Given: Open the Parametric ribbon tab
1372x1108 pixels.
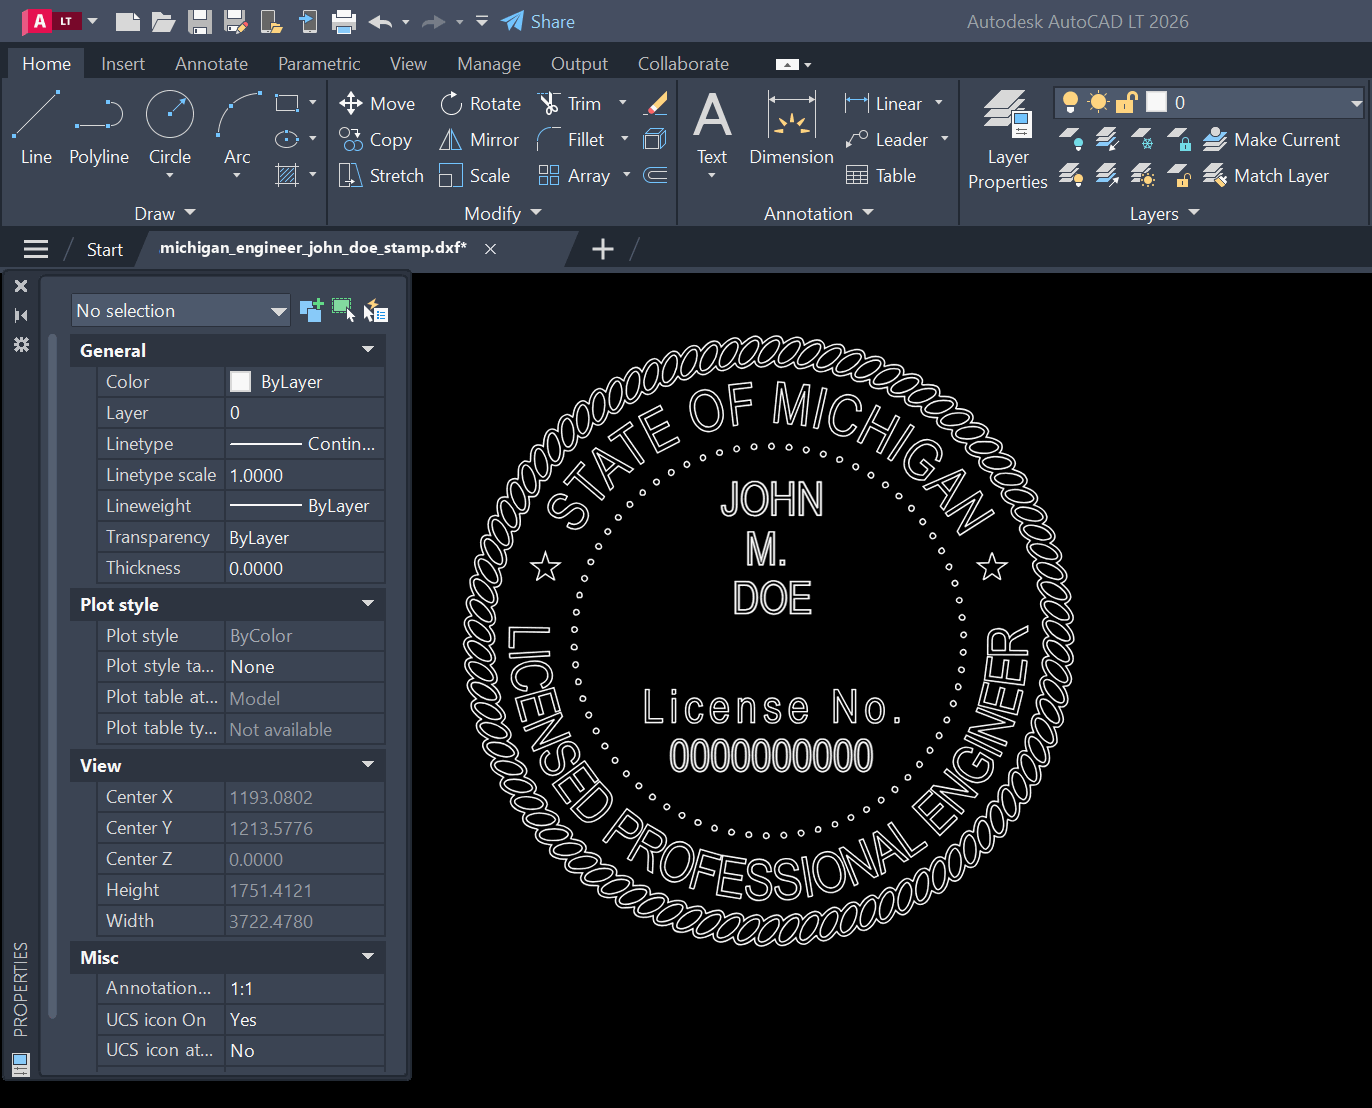Looking at the screenshot, I should (x=319, y=63).
